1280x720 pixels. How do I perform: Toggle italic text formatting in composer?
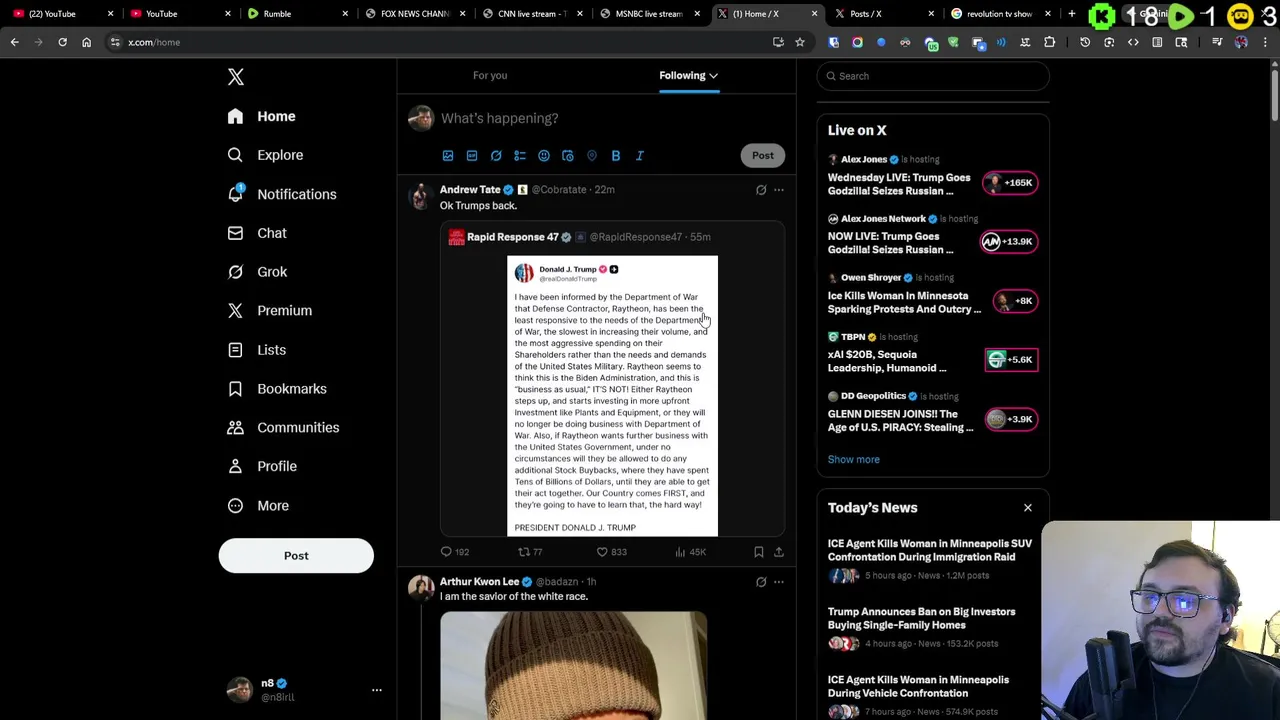pos(640,156)
